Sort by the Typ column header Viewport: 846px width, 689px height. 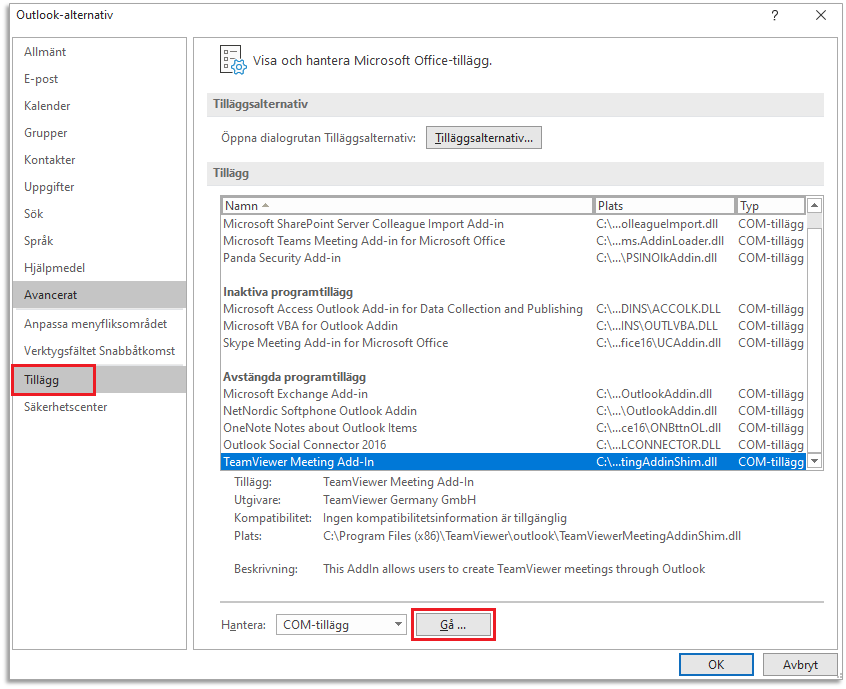click(770, 206)
